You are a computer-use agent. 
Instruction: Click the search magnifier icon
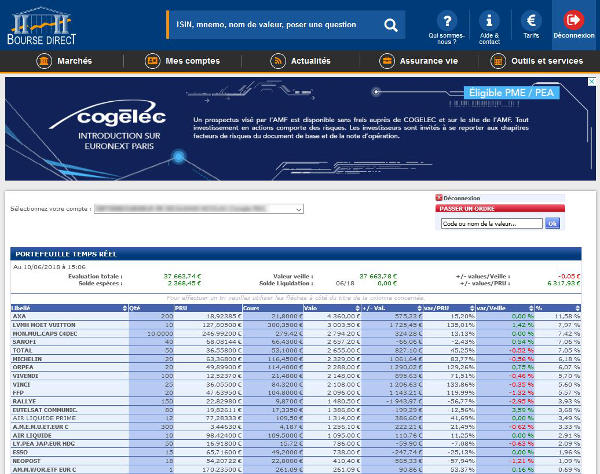[x=390, y=25]
